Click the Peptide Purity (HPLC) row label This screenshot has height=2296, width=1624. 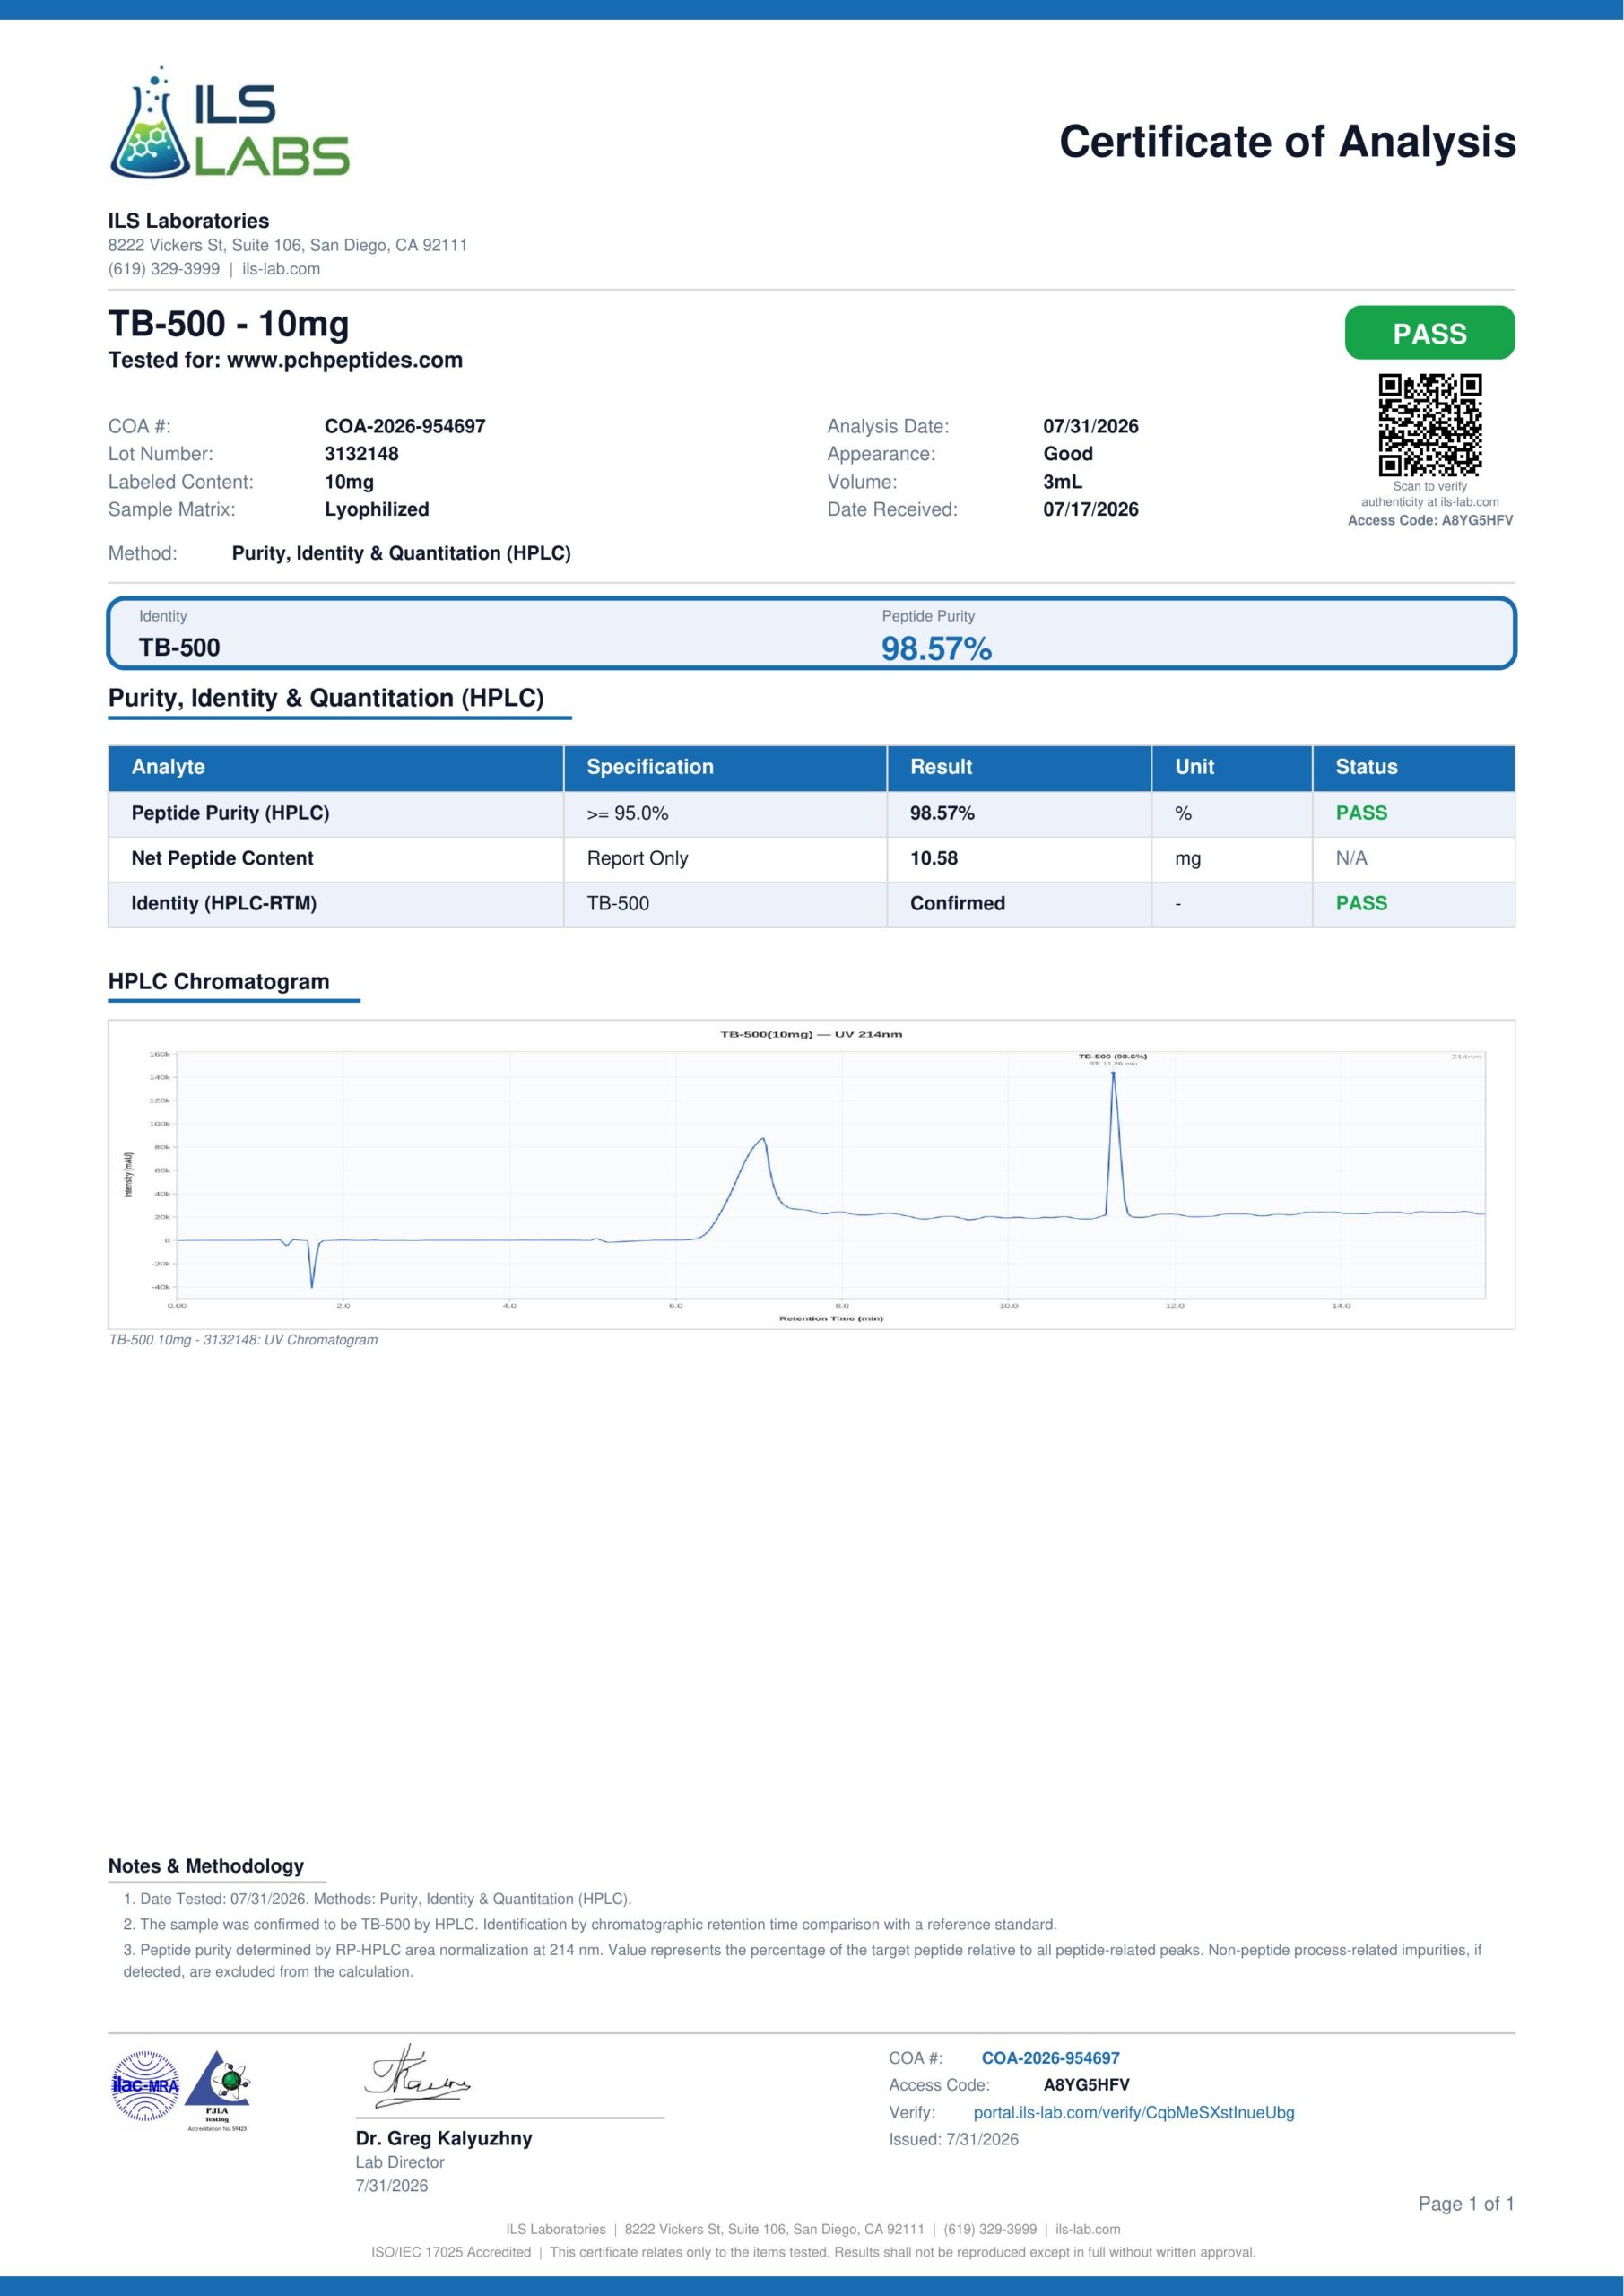tap(230, 813)
